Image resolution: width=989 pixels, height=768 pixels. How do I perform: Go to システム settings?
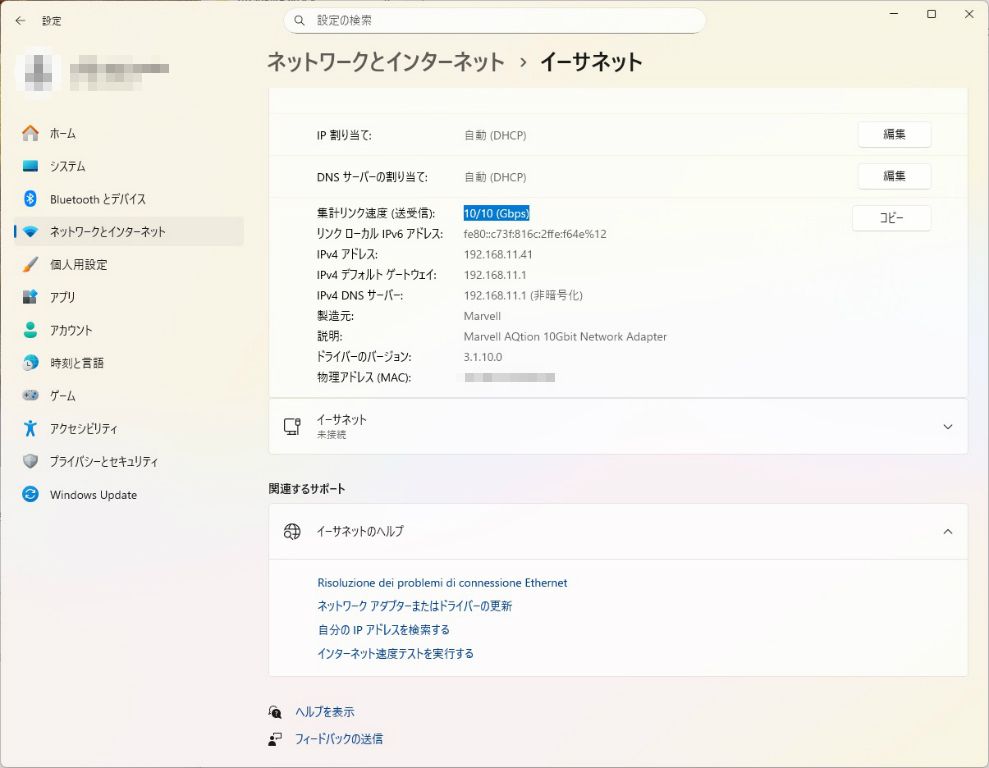click(129, 166)
